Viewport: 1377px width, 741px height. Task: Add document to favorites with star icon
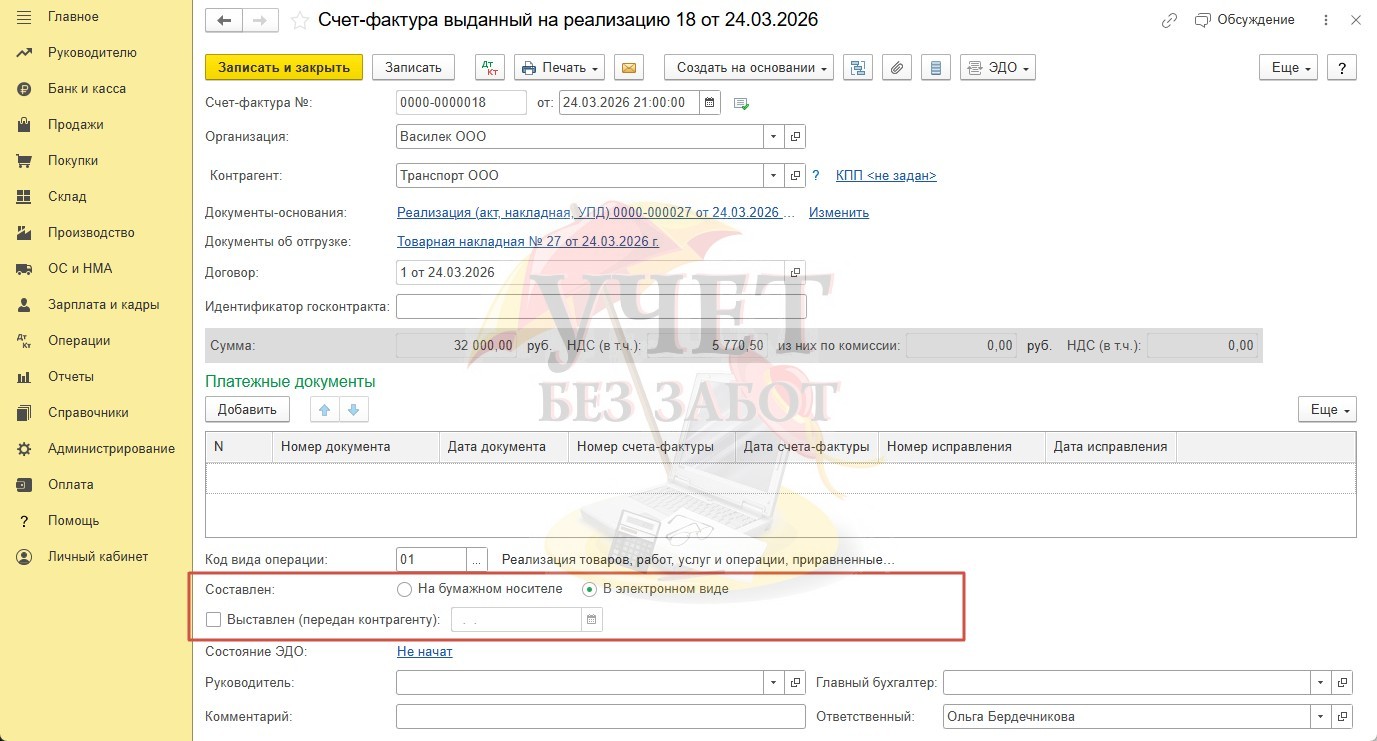click(299, 20)
